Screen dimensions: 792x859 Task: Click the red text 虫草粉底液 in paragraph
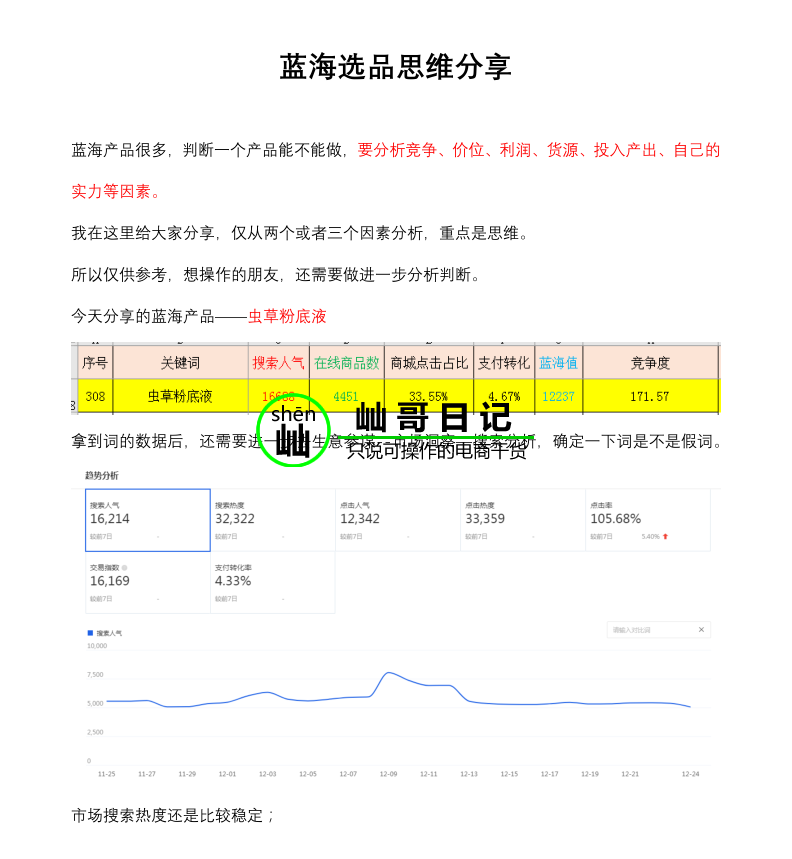click(287, 316)
